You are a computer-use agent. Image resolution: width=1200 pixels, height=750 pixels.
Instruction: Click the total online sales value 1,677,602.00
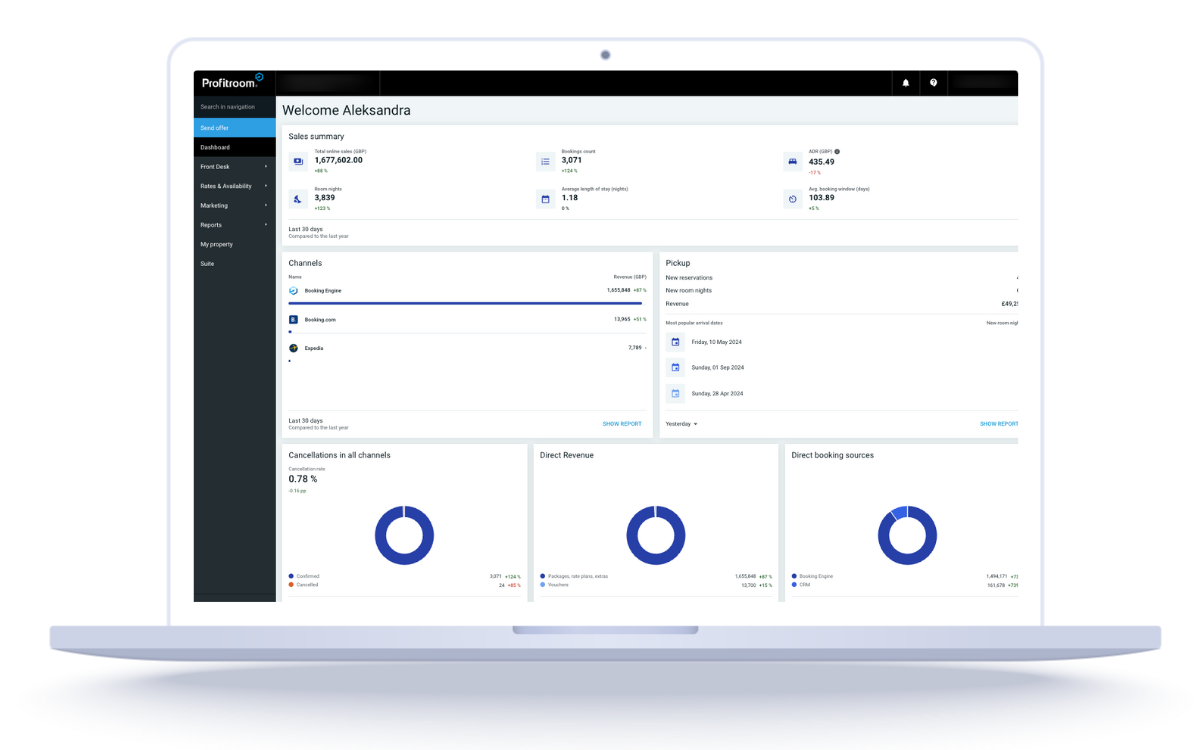pos(339,160)
